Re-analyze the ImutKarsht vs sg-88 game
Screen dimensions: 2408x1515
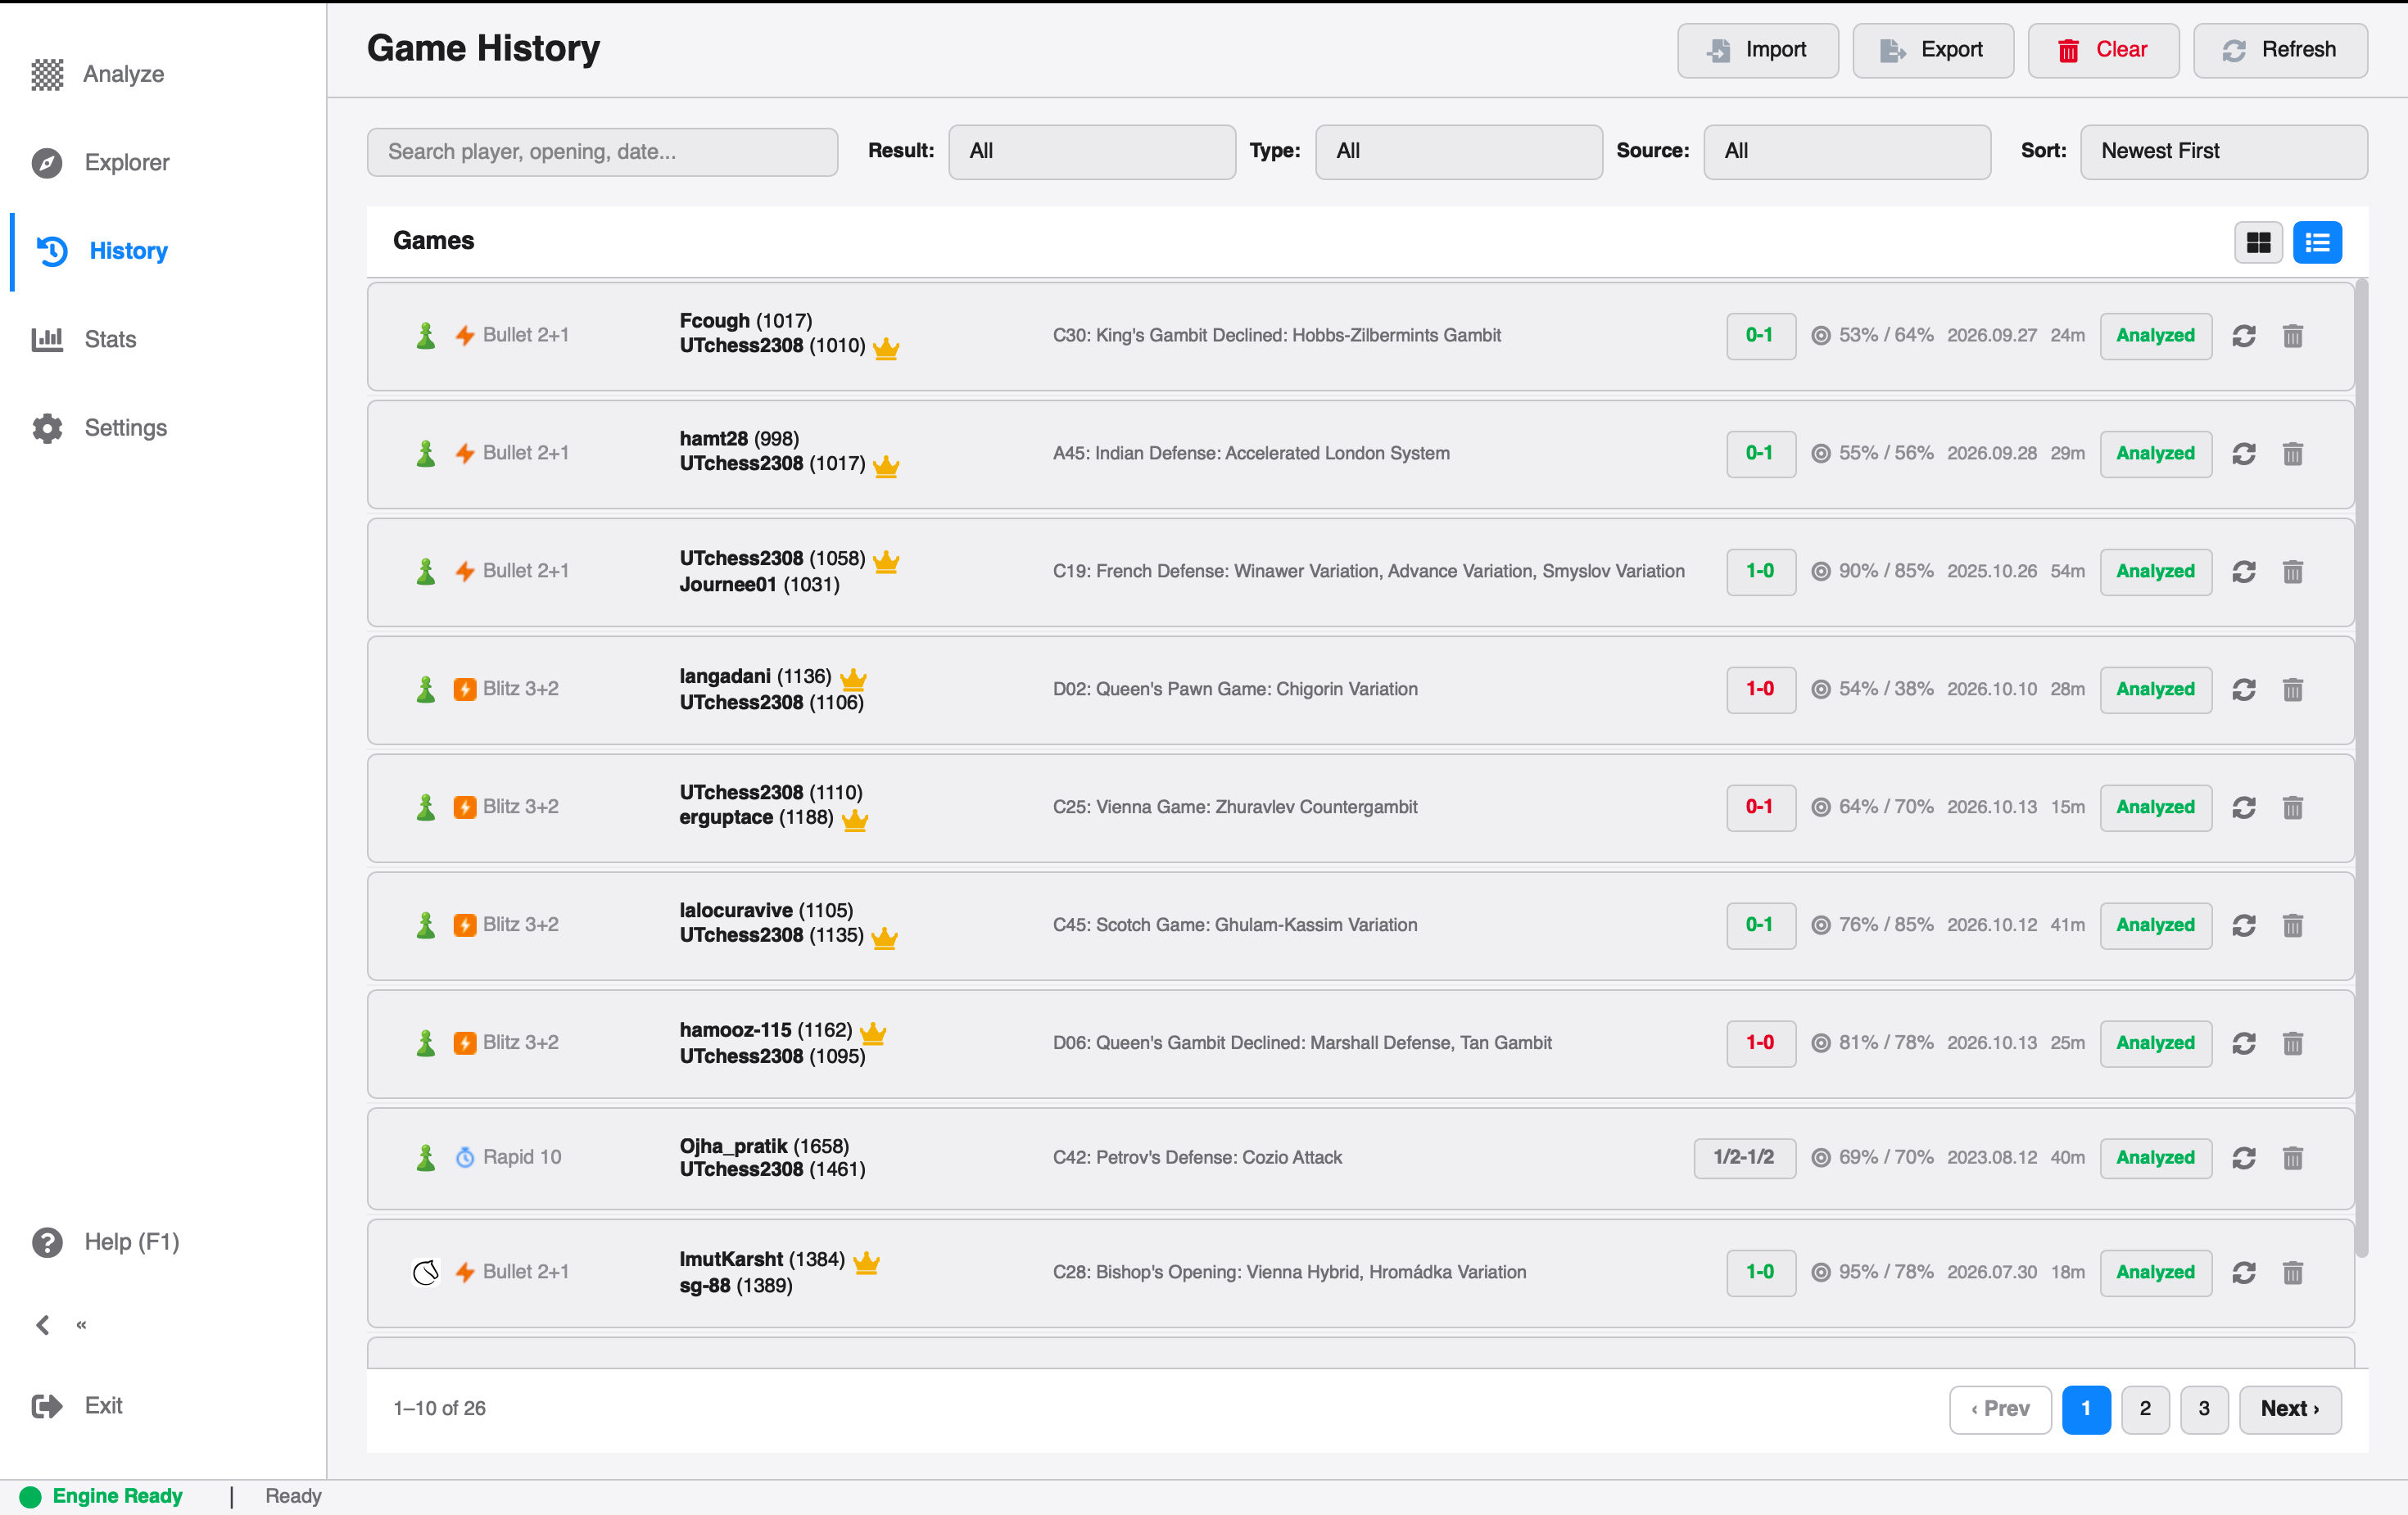(x=2243, y=1273)
